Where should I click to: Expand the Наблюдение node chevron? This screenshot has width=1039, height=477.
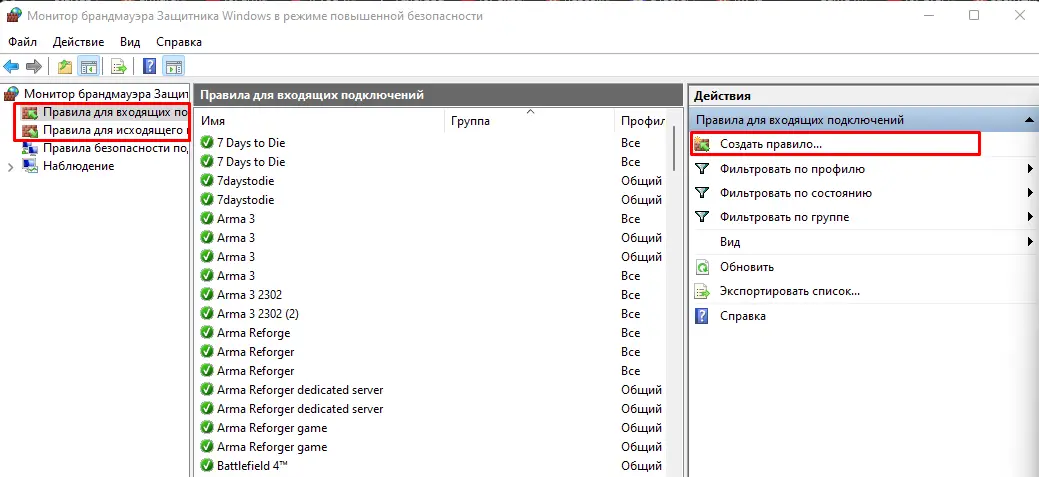pos(10,167)
